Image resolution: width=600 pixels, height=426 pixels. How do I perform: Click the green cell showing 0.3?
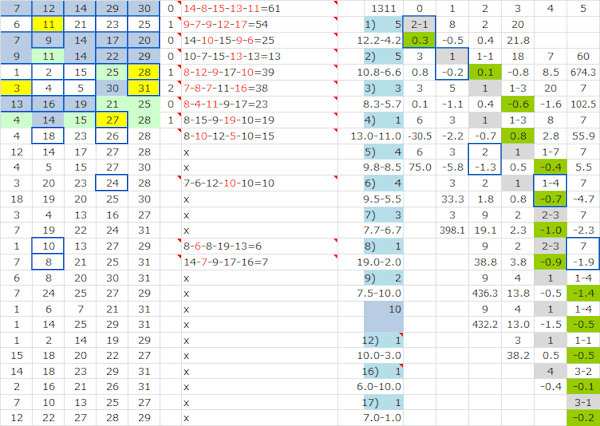(419, 41)
